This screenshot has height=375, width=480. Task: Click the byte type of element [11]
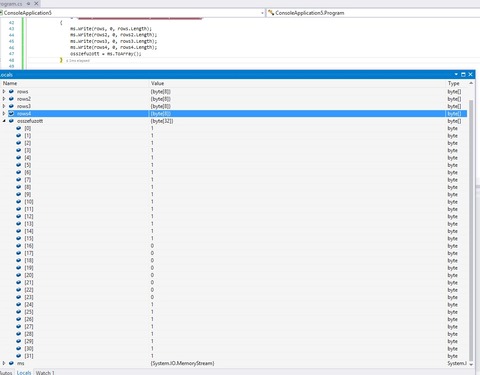pyautogui.click(x=452, y=209)
